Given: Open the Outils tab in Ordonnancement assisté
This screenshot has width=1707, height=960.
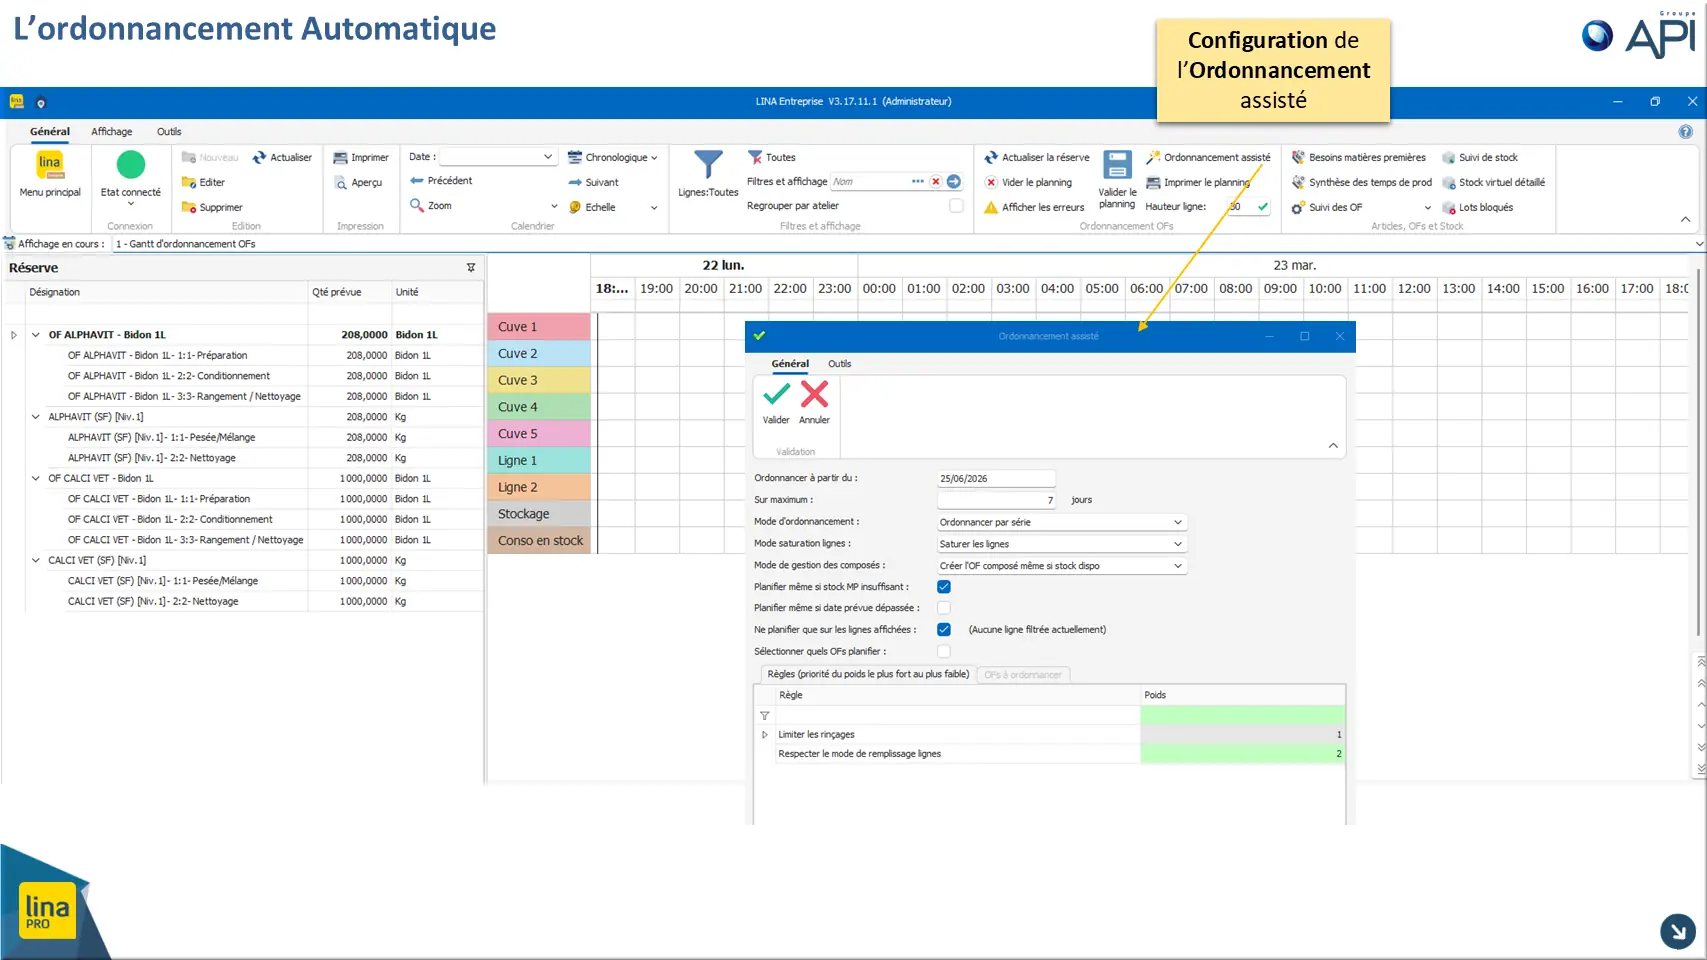Looking at the screenshot, I should coord(840,364).
